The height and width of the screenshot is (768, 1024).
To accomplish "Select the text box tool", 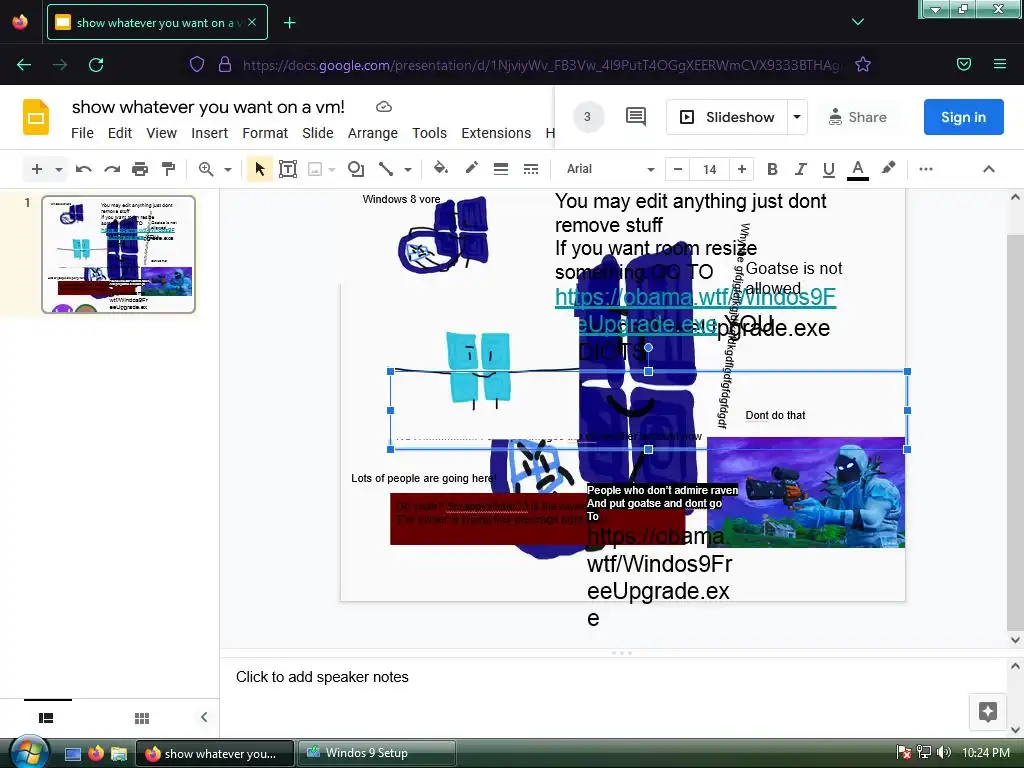I will 288,169.
